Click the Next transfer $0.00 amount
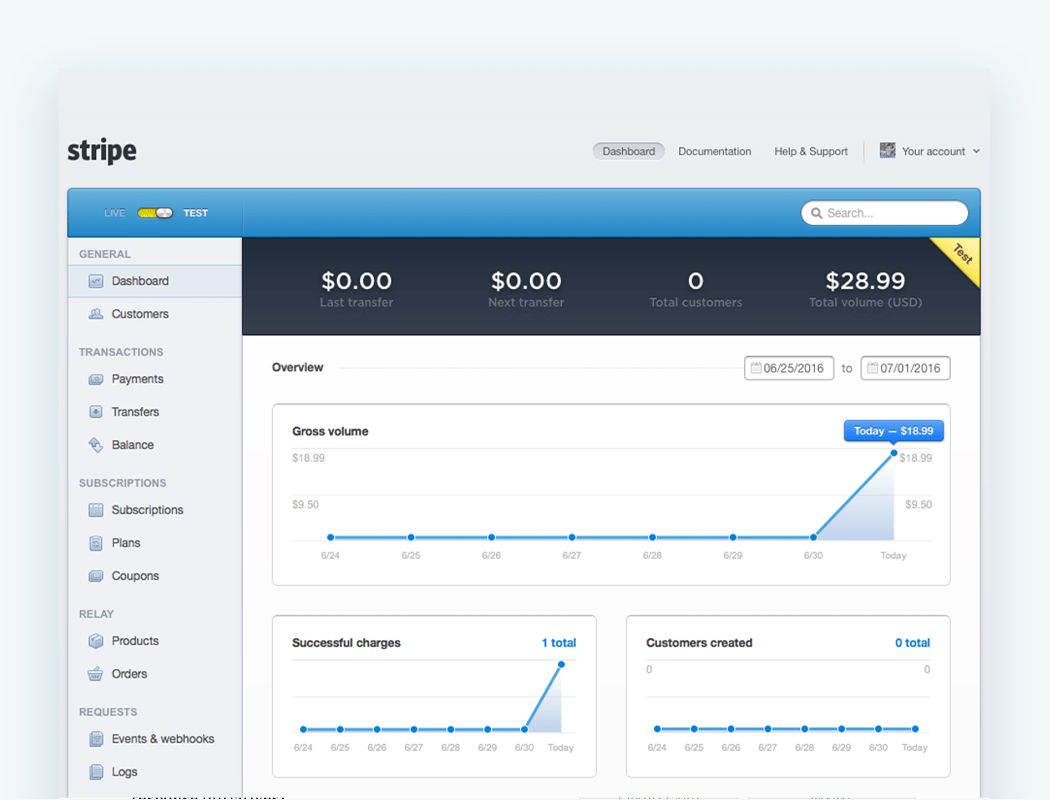Image resolution: width=1050 pixels, height=800 pixels. pyautogui.click(x=526, y=281)
